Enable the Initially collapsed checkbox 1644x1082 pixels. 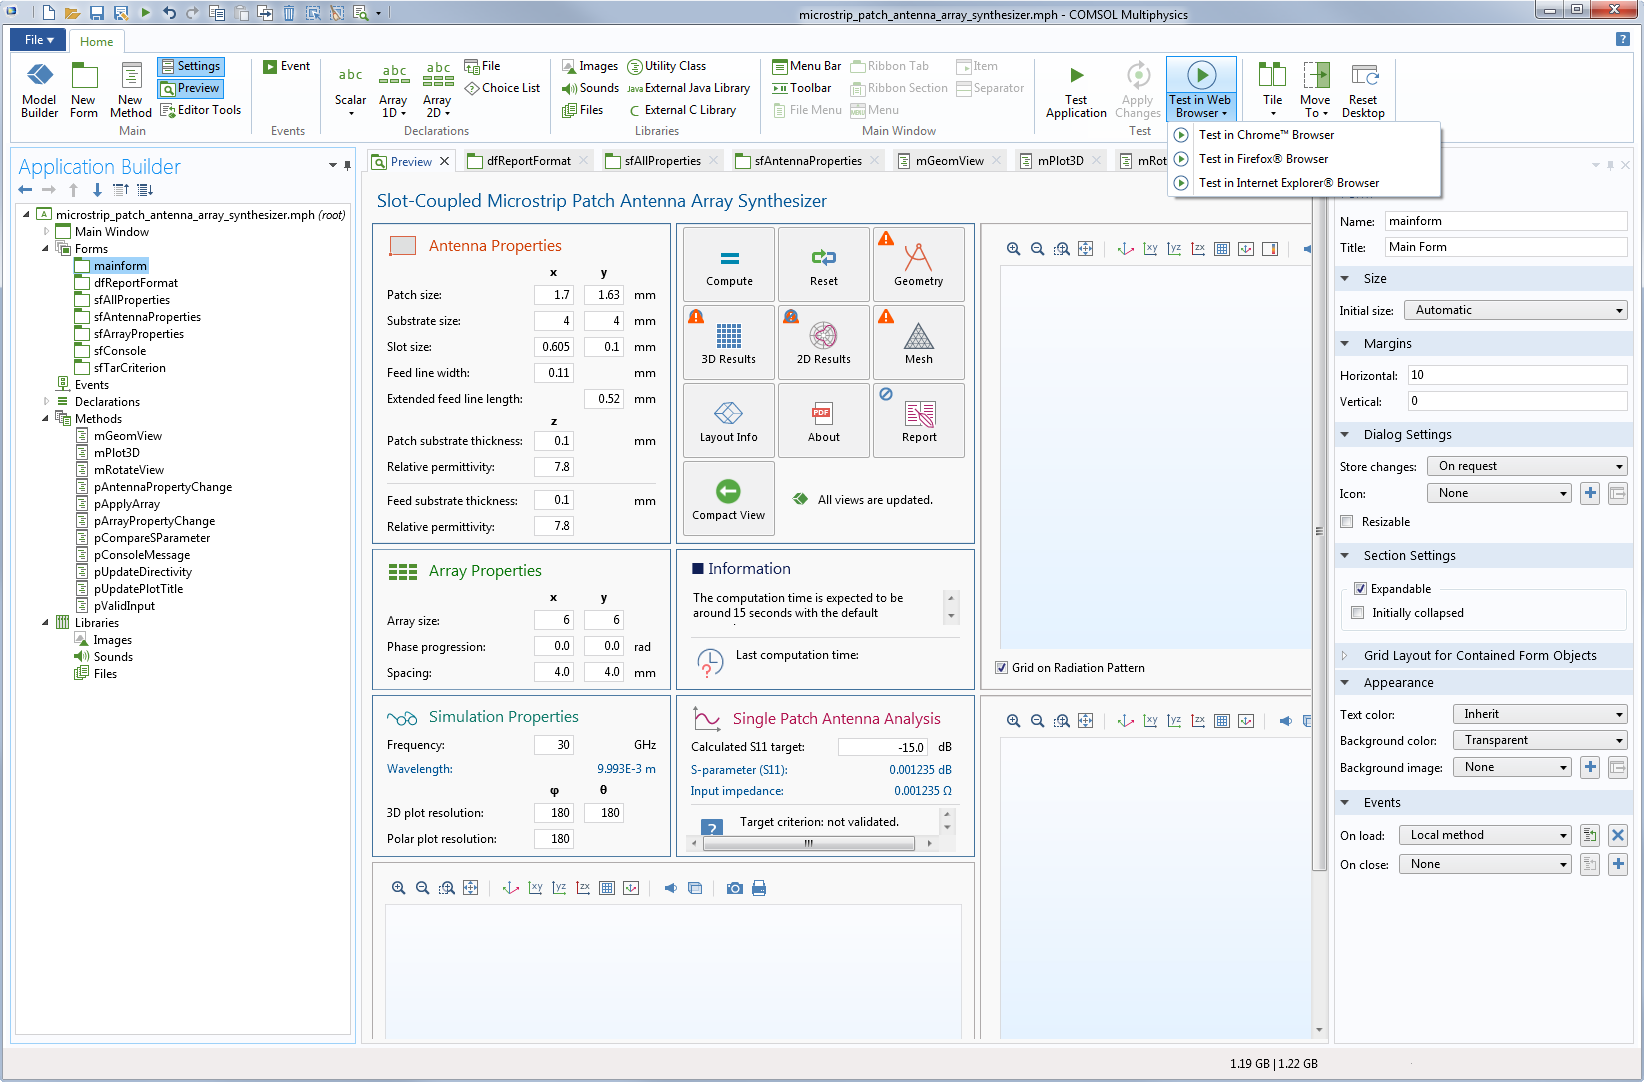click(x=1357, y=613)
